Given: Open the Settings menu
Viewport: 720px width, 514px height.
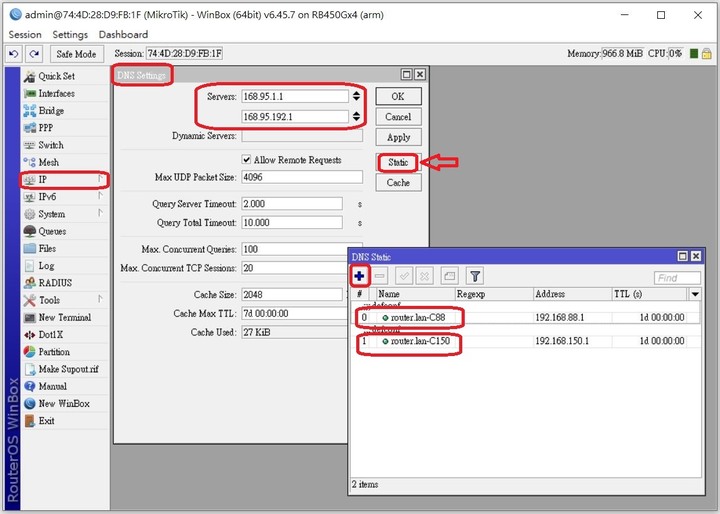Looking at the screenshot, I should [x=70, y=34].
